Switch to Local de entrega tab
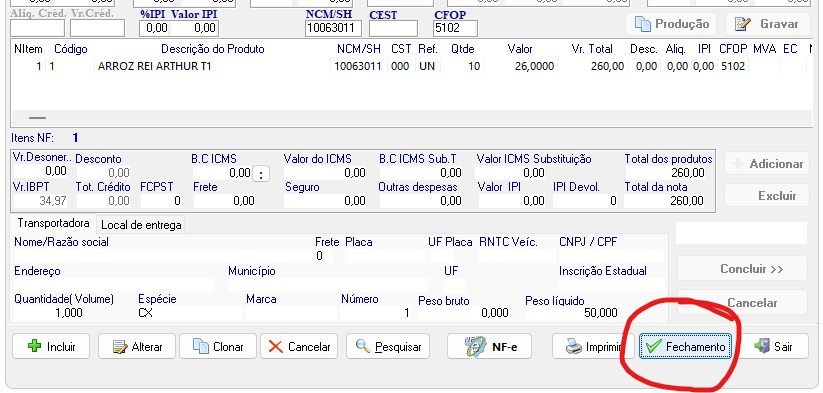 tap(141, 225)
